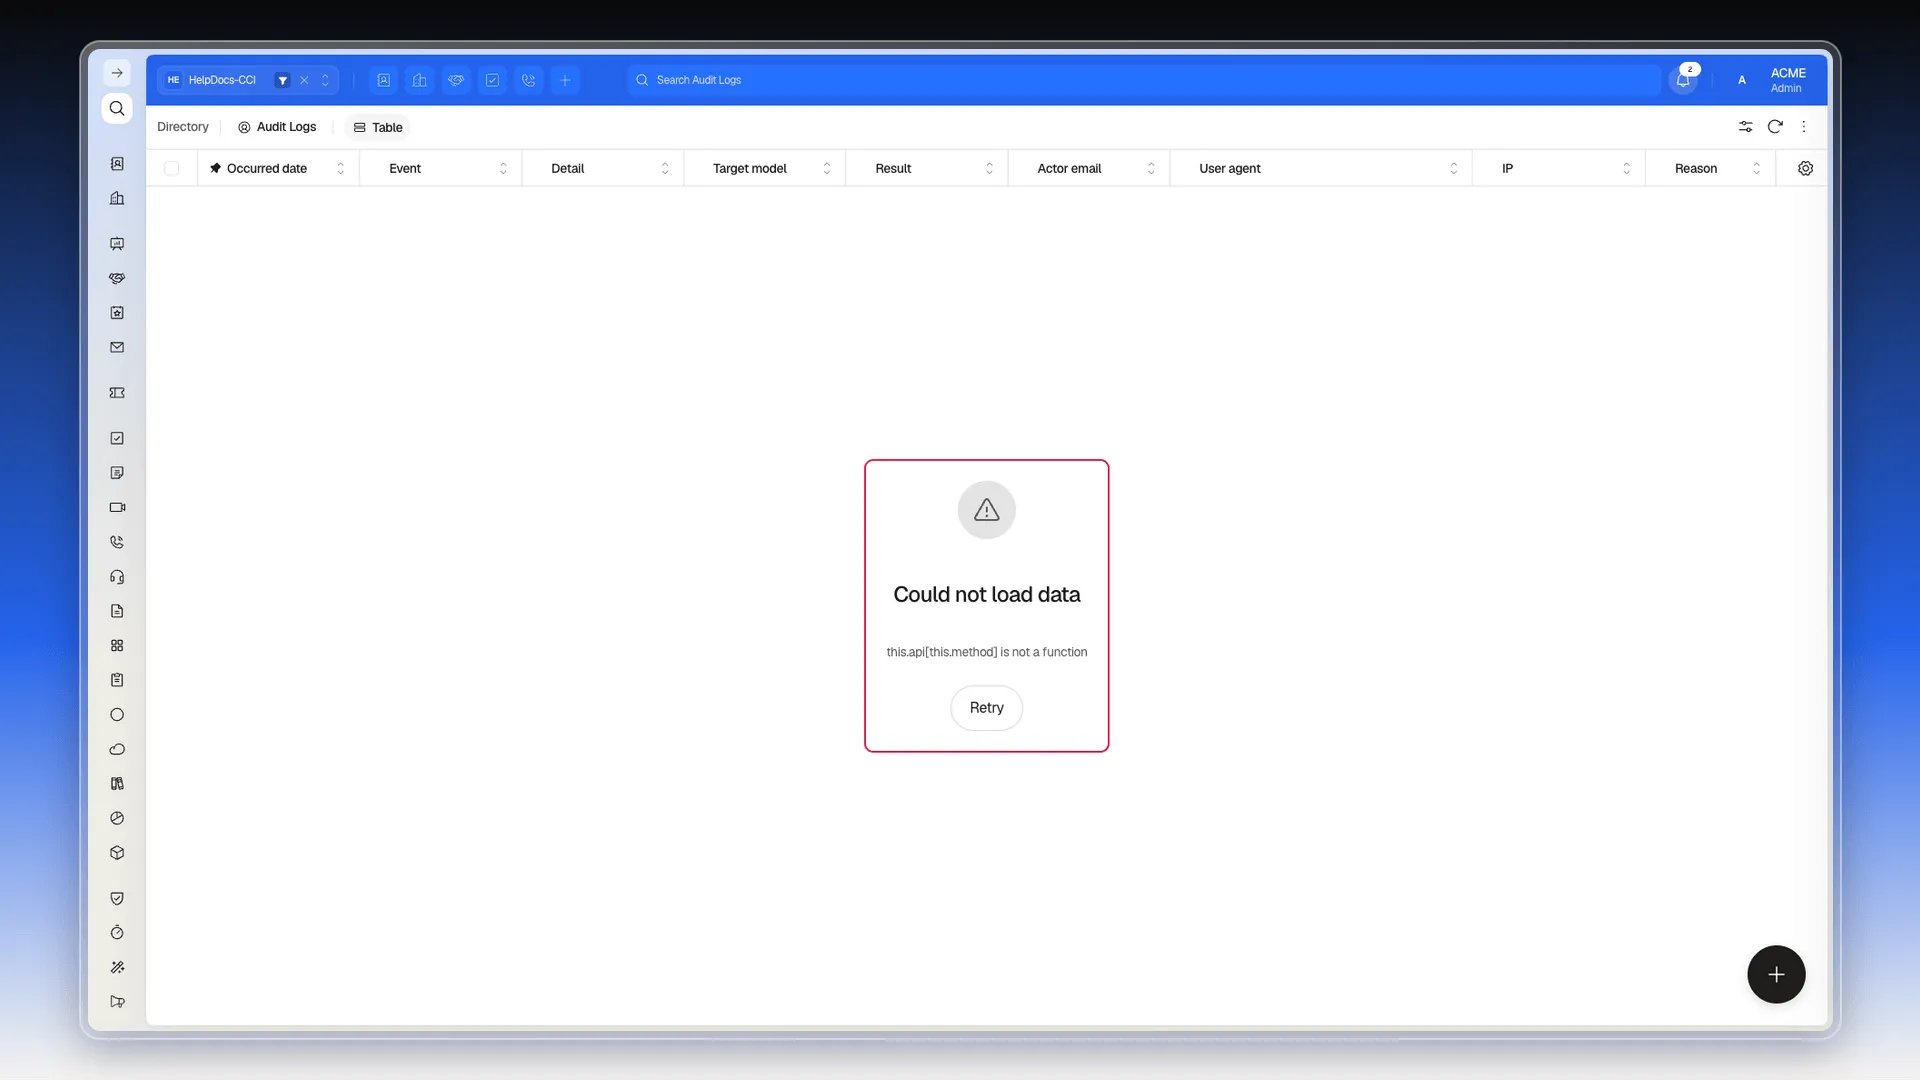
Task: Sort by Actor email column arrows
Action: click(x=1151, y=168)
